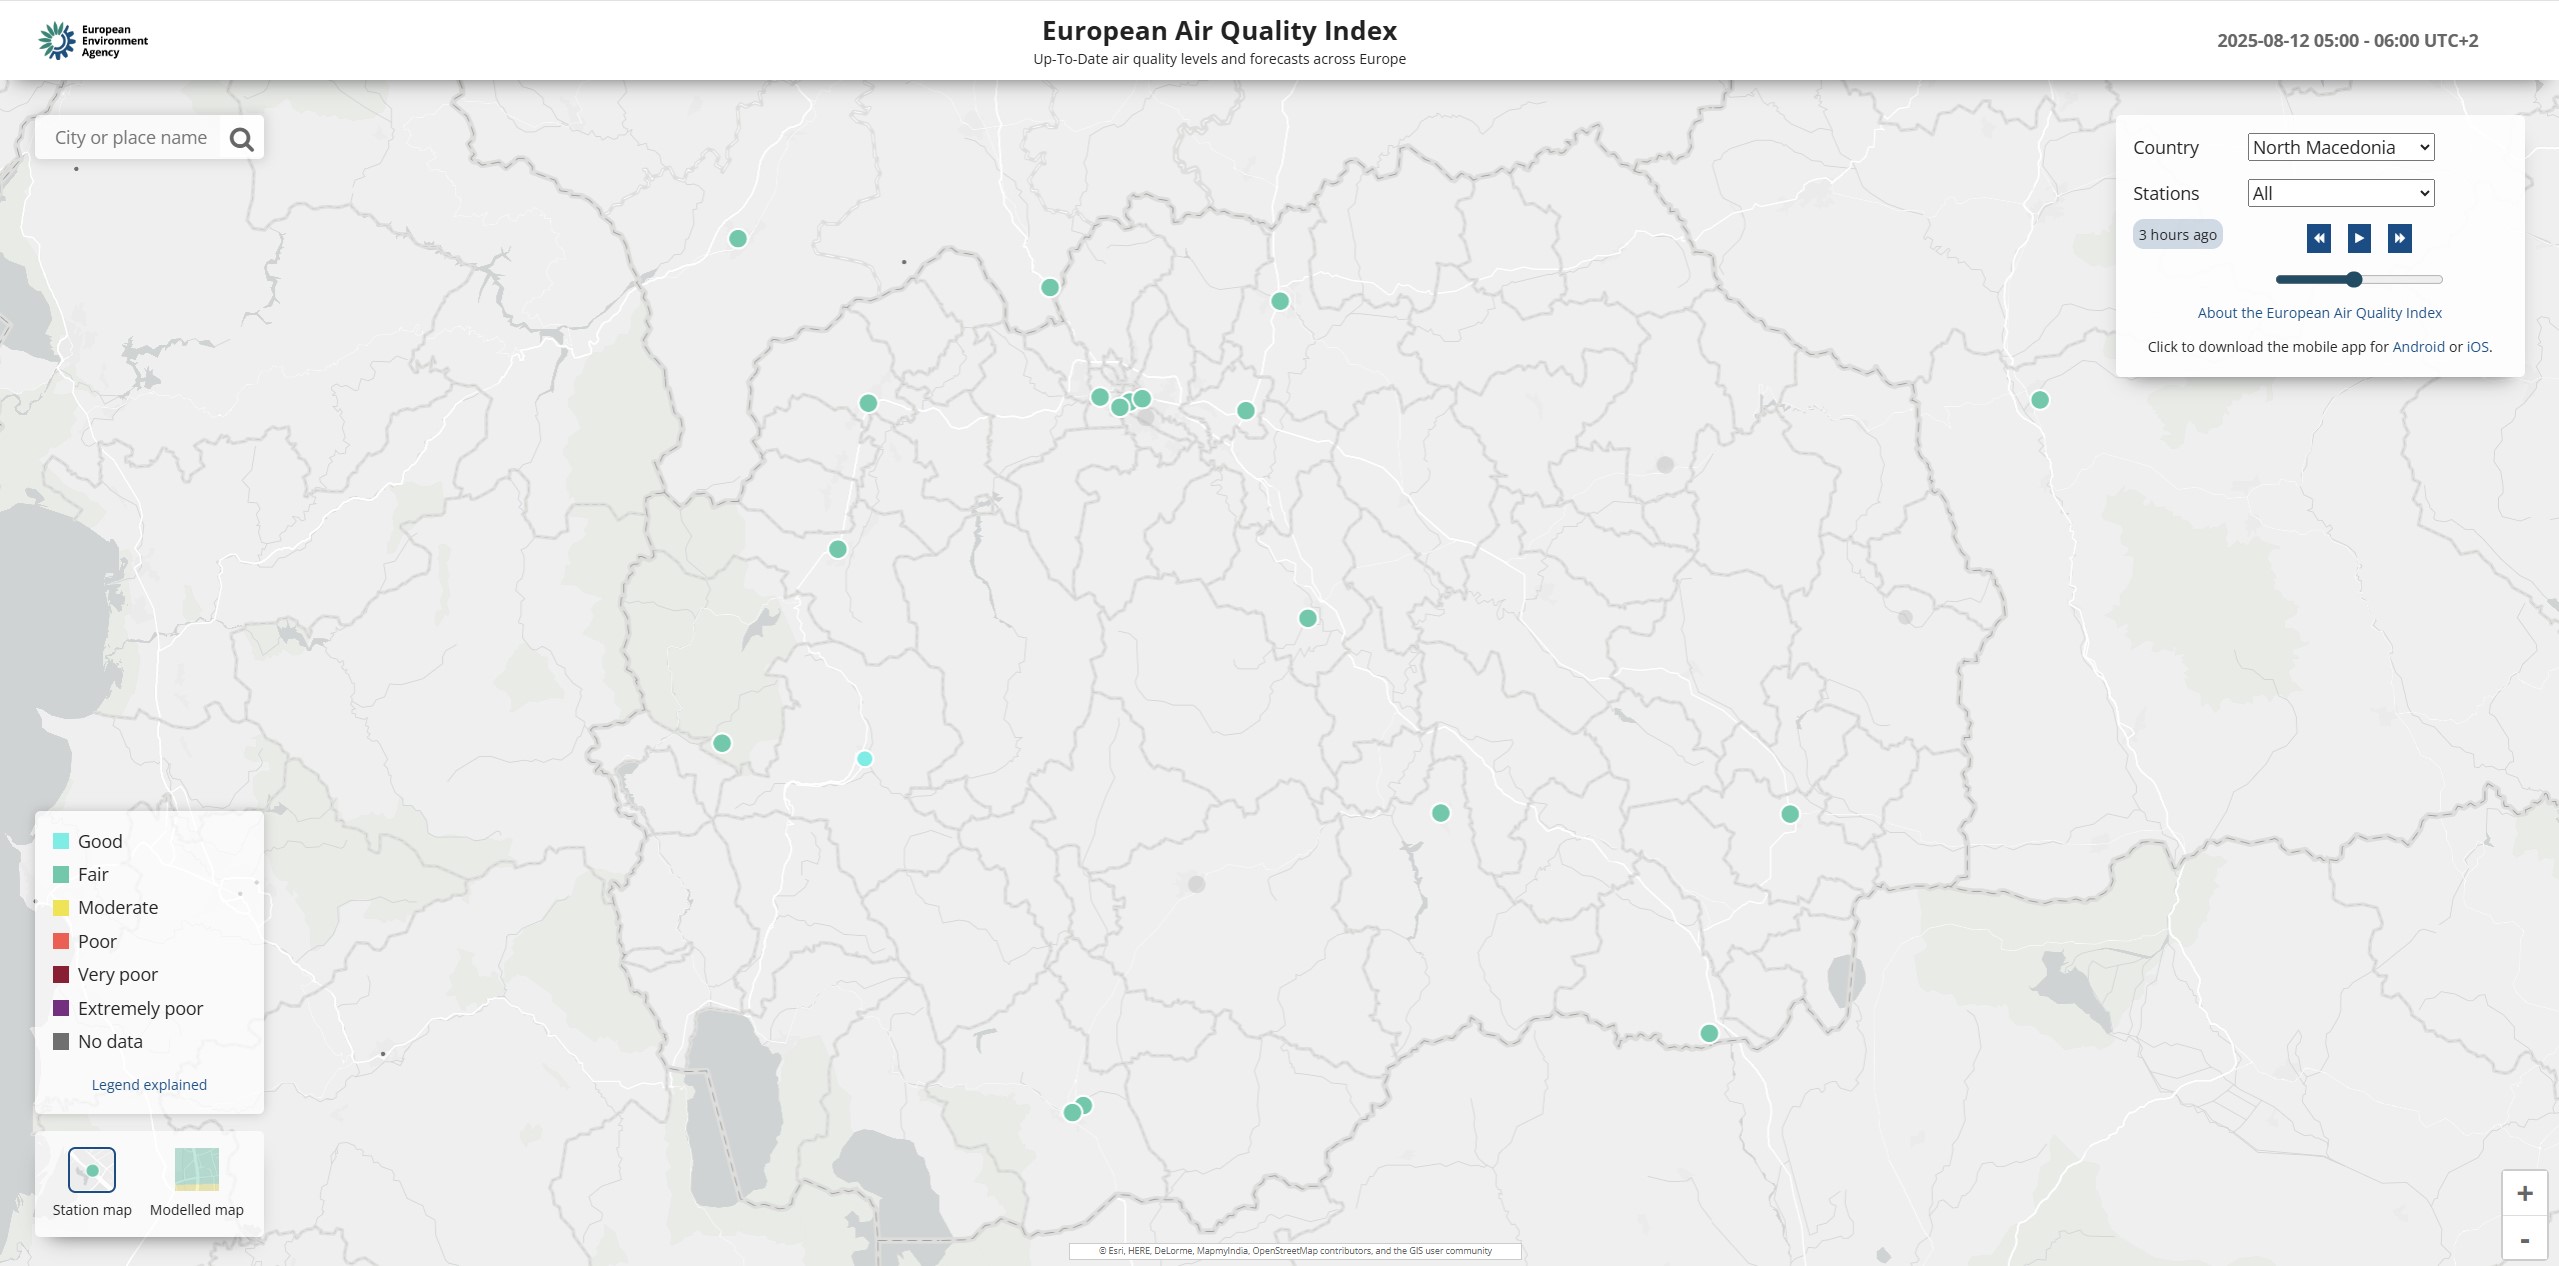Switch to Station map view

tap(92, 1171)
